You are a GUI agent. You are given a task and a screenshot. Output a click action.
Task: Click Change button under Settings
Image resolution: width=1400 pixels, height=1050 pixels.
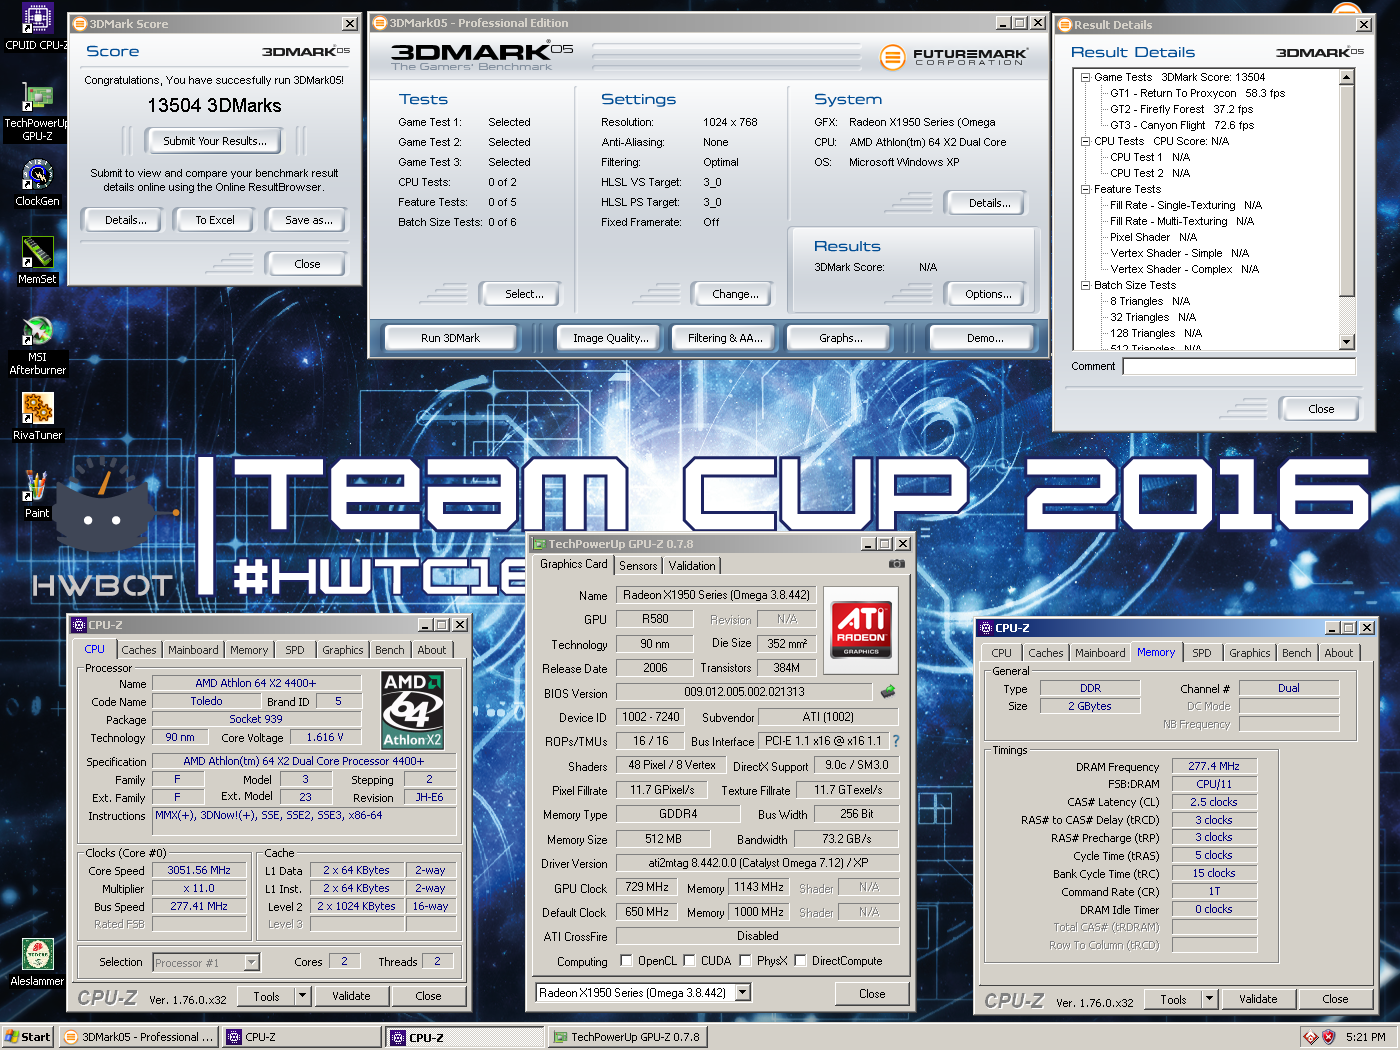(x=735, y=294)
